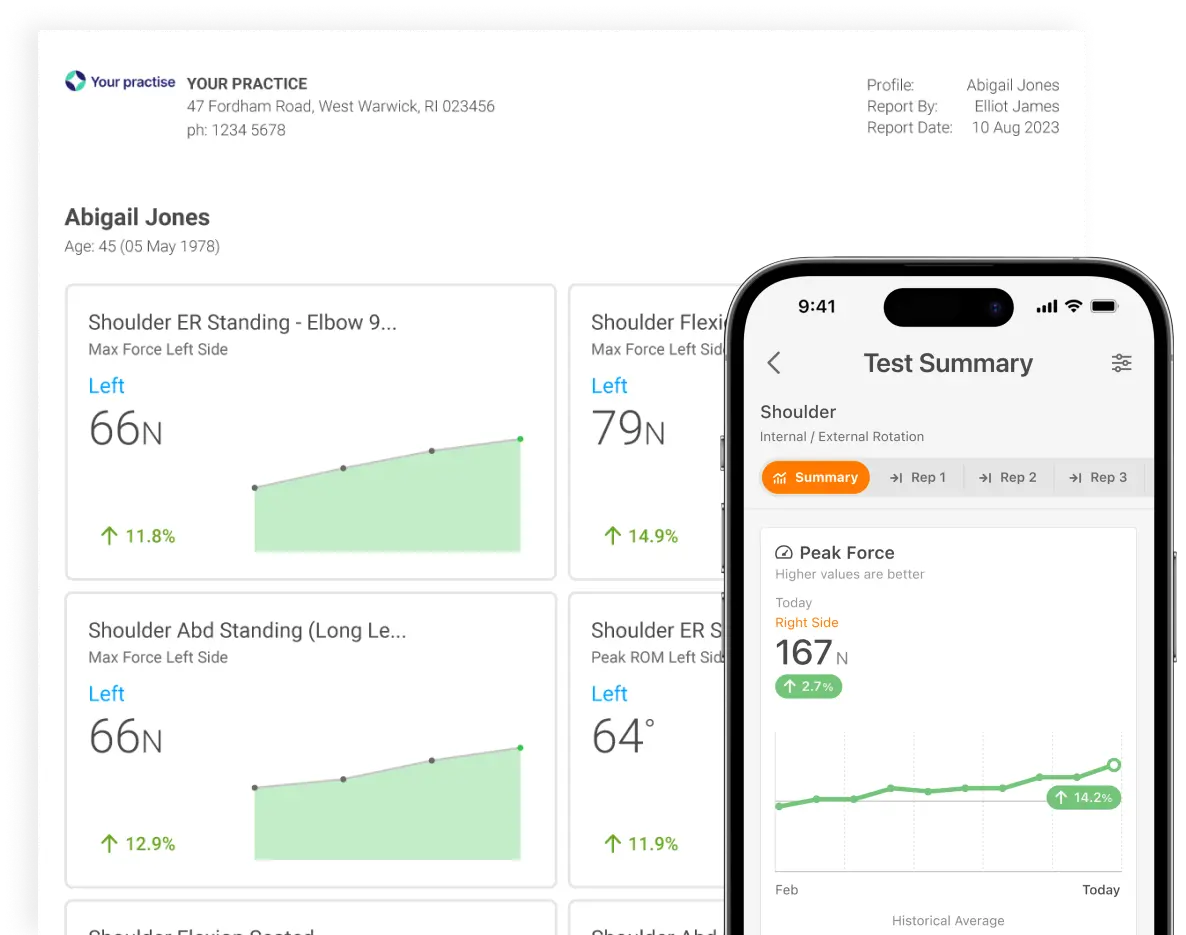
Task: Open the Shoulder ER Standing - Elbow card
Action: 310,432
